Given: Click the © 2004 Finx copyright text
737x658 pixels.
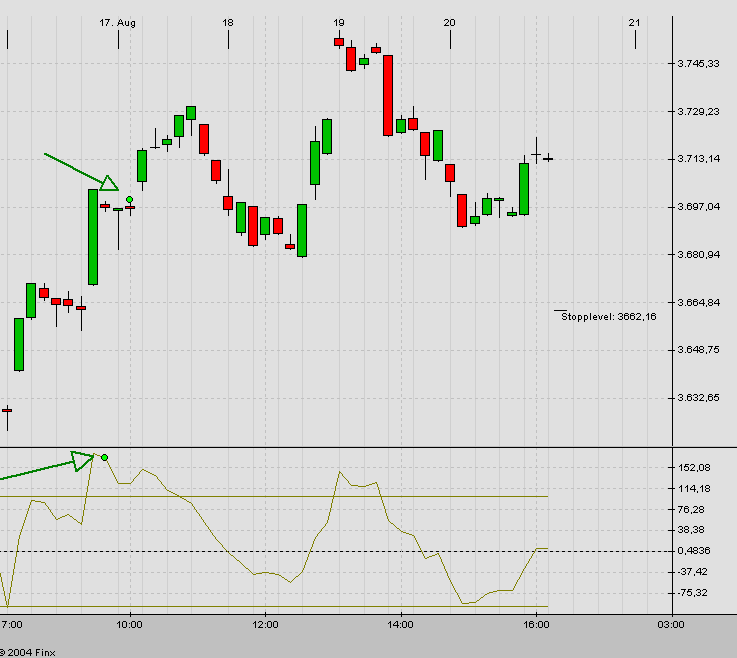Looking at the screenshot, I should pyautogui.click(x=28, y=652).
